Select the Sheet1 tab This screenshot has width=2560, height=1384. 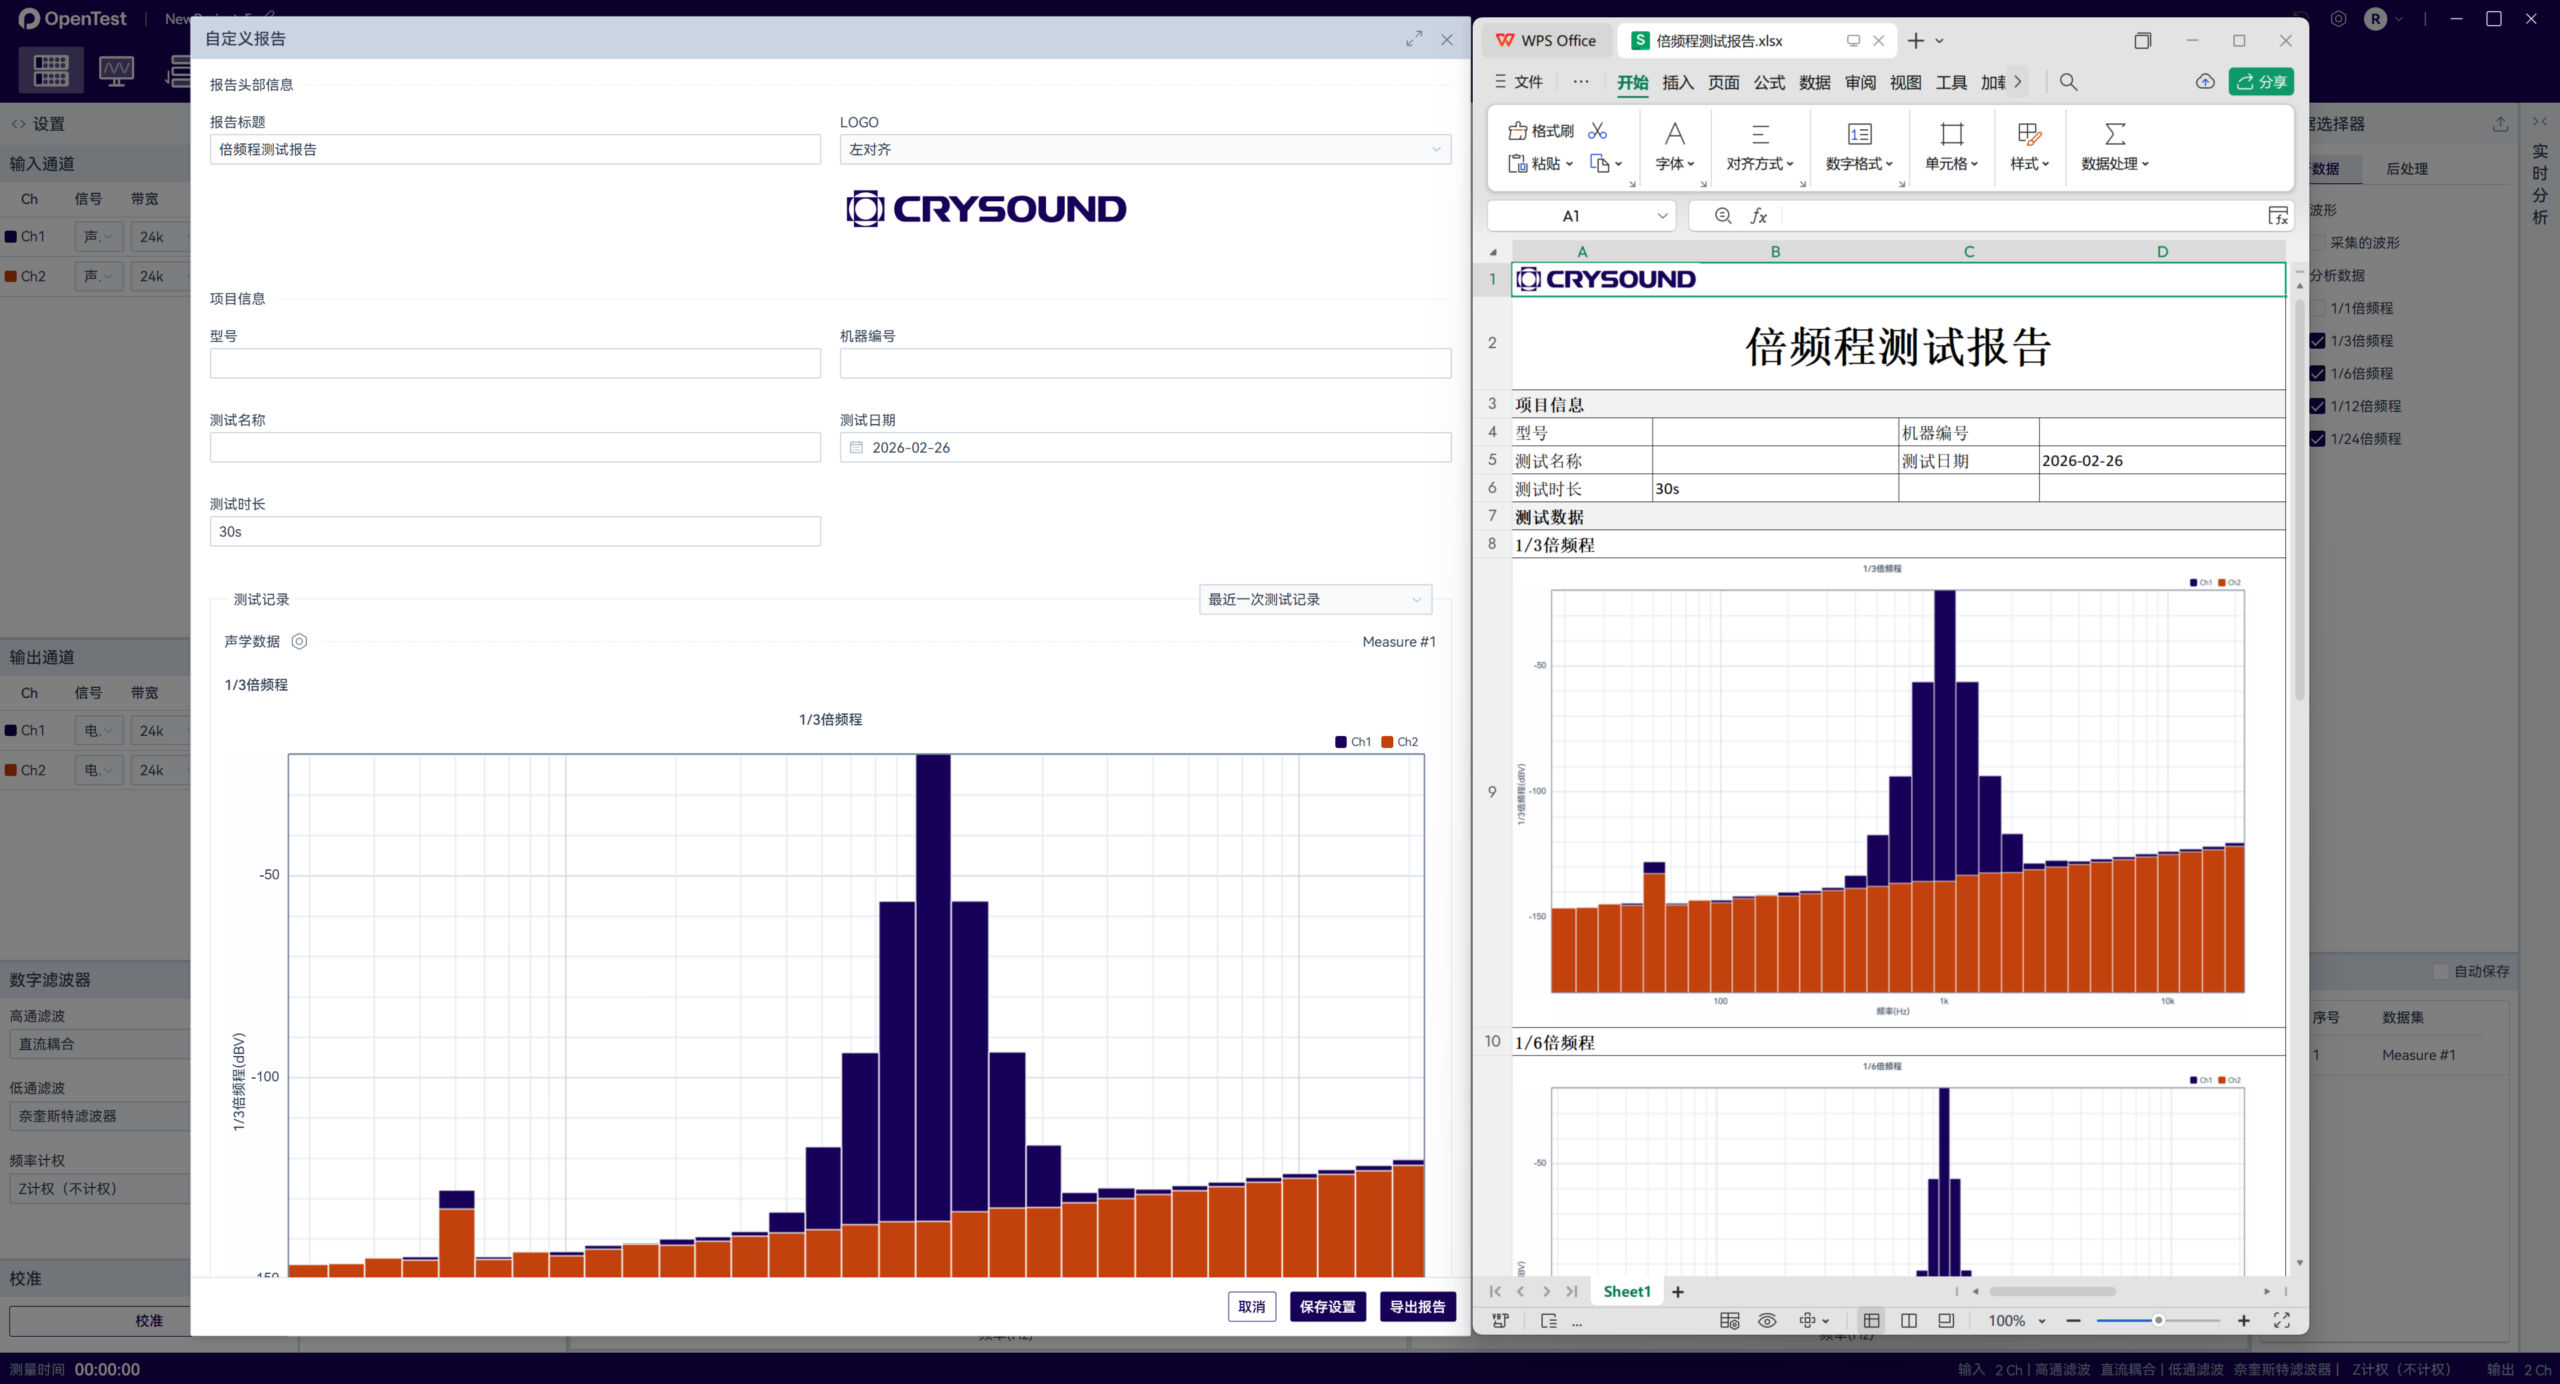(1626, 1292)
